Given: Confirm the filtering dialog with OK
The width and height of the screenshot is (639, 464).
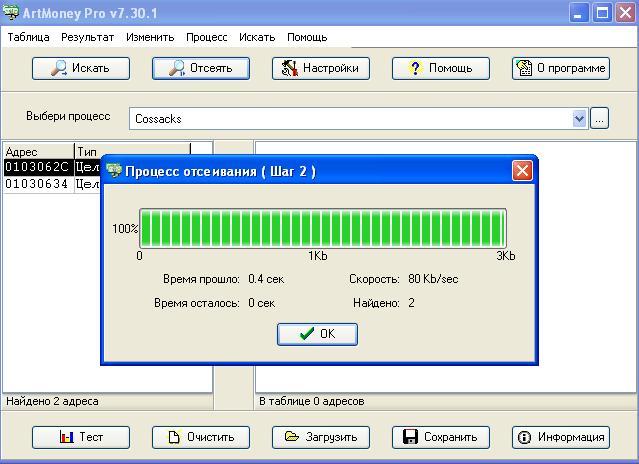Looking at the screenshot, I should tap(317, 334).
